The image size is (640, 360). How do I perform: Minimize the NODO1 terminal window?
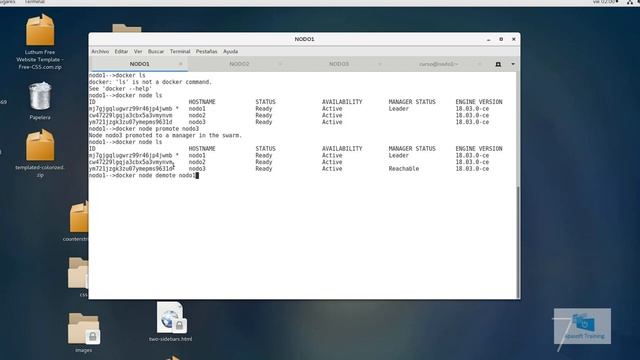tap(488, 39)
